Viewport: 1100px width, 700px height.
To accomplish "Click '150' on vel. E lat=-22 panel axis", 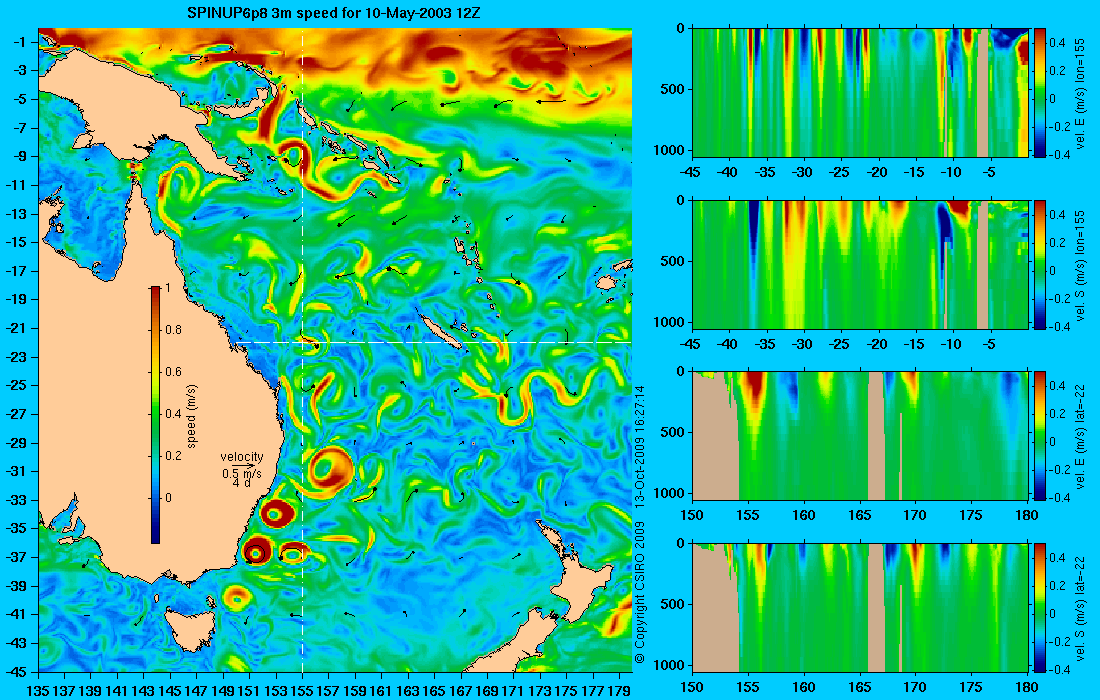I will tap(692, 516).
